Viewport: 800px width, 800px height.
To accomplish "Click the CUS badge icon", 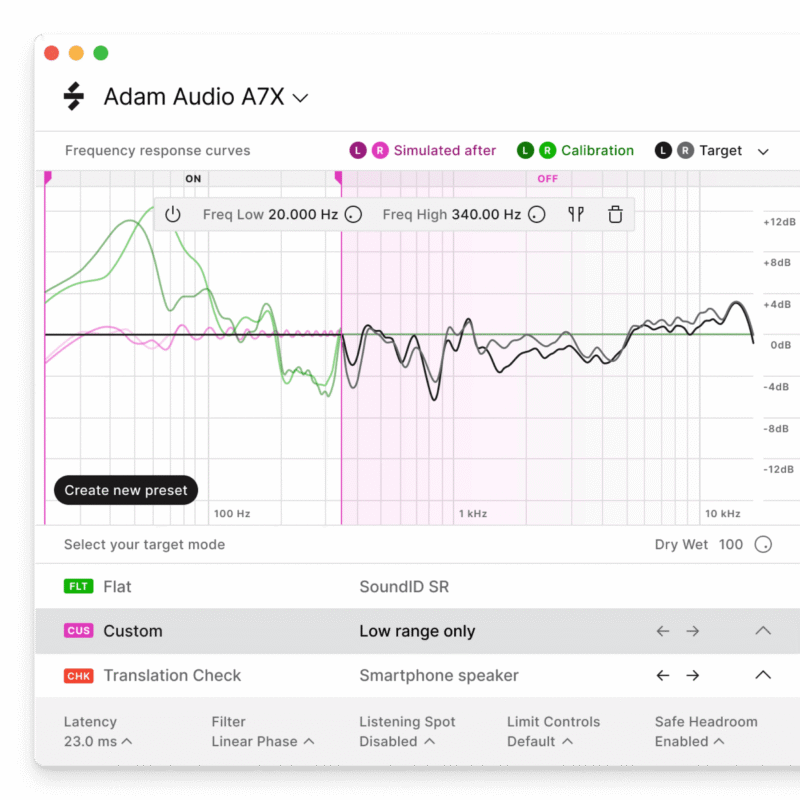I will 79,631.
